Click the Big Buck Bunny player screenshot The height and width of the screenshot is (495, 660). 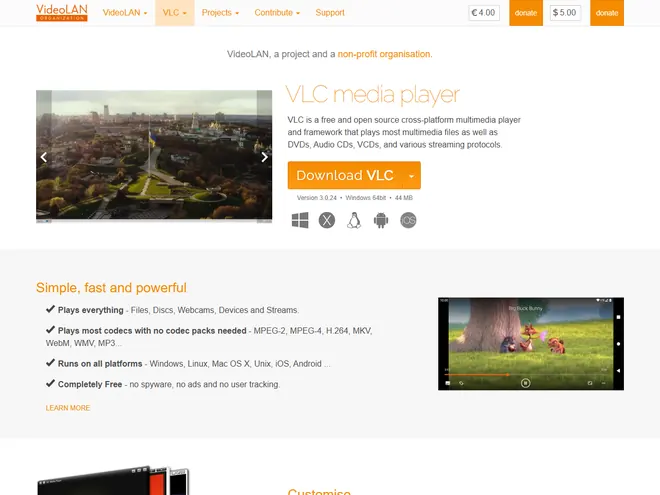(x=531, y=344)
